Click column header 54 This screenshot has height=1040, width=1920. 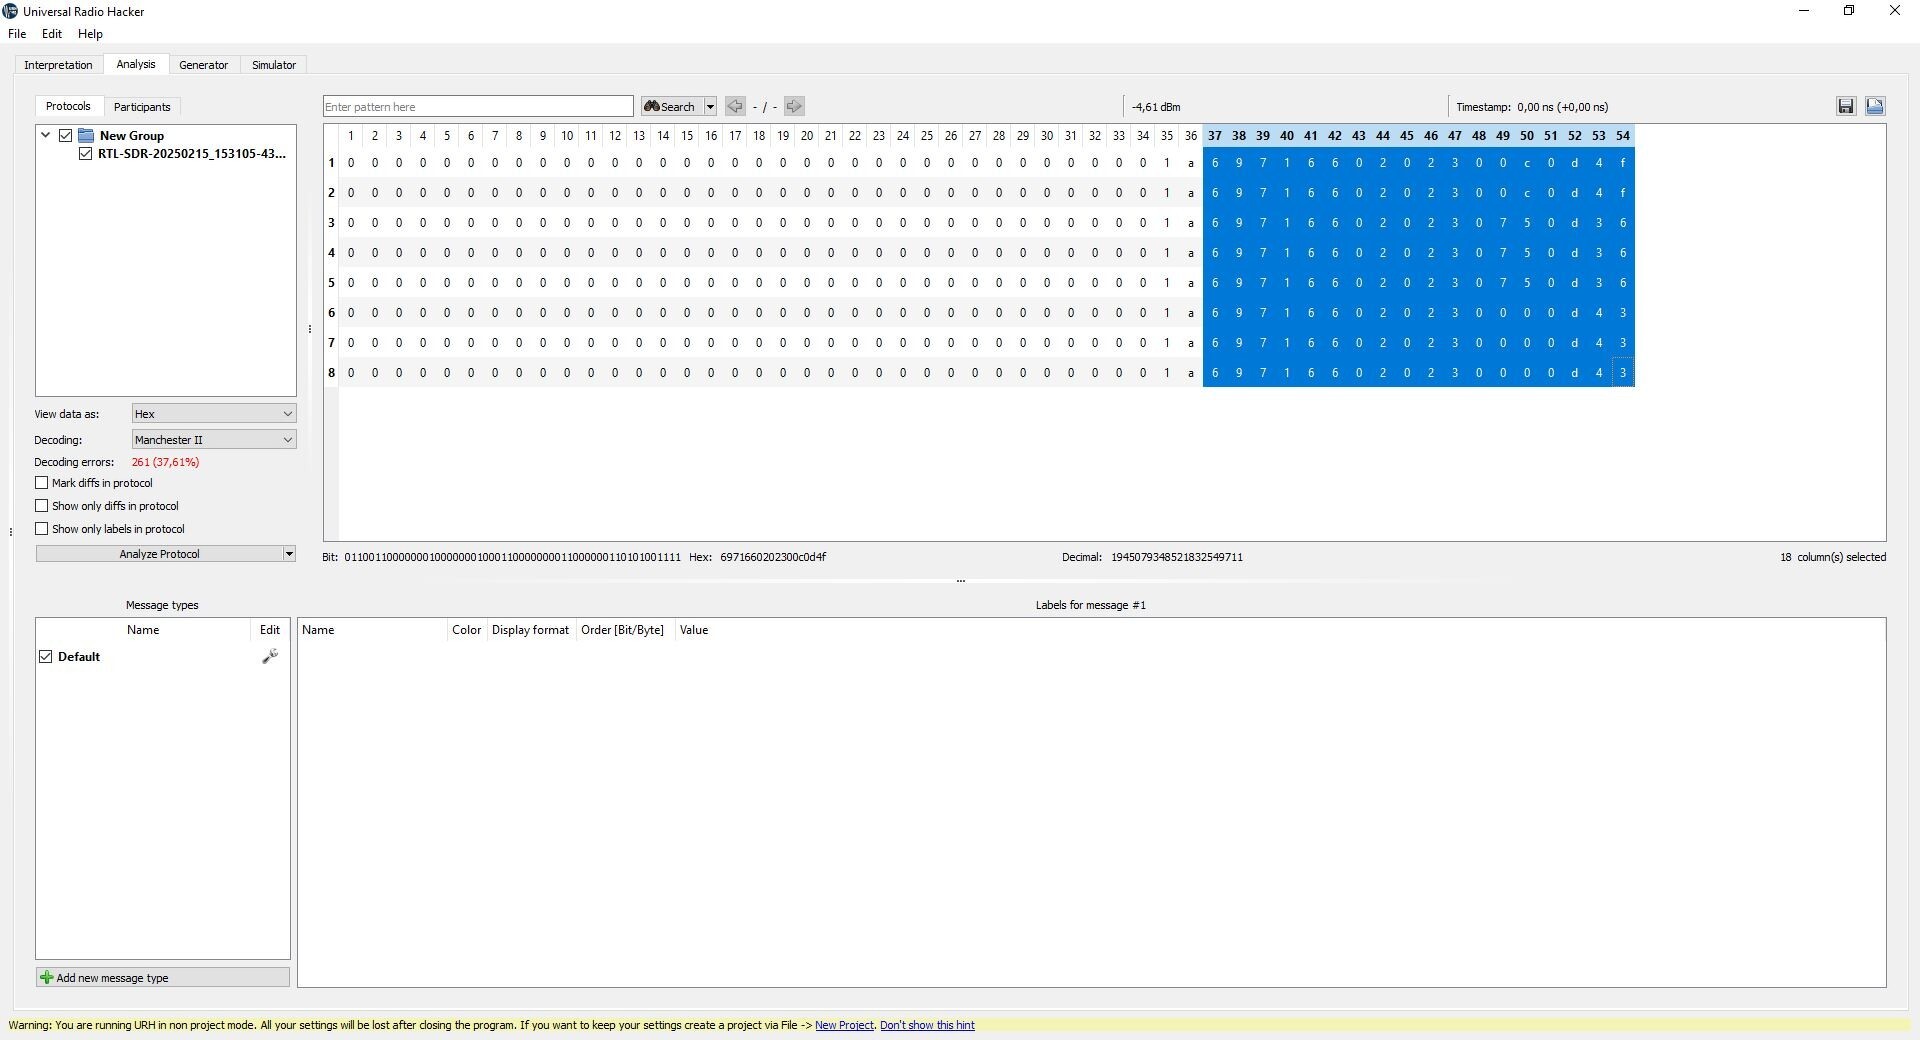[1623, 136]
